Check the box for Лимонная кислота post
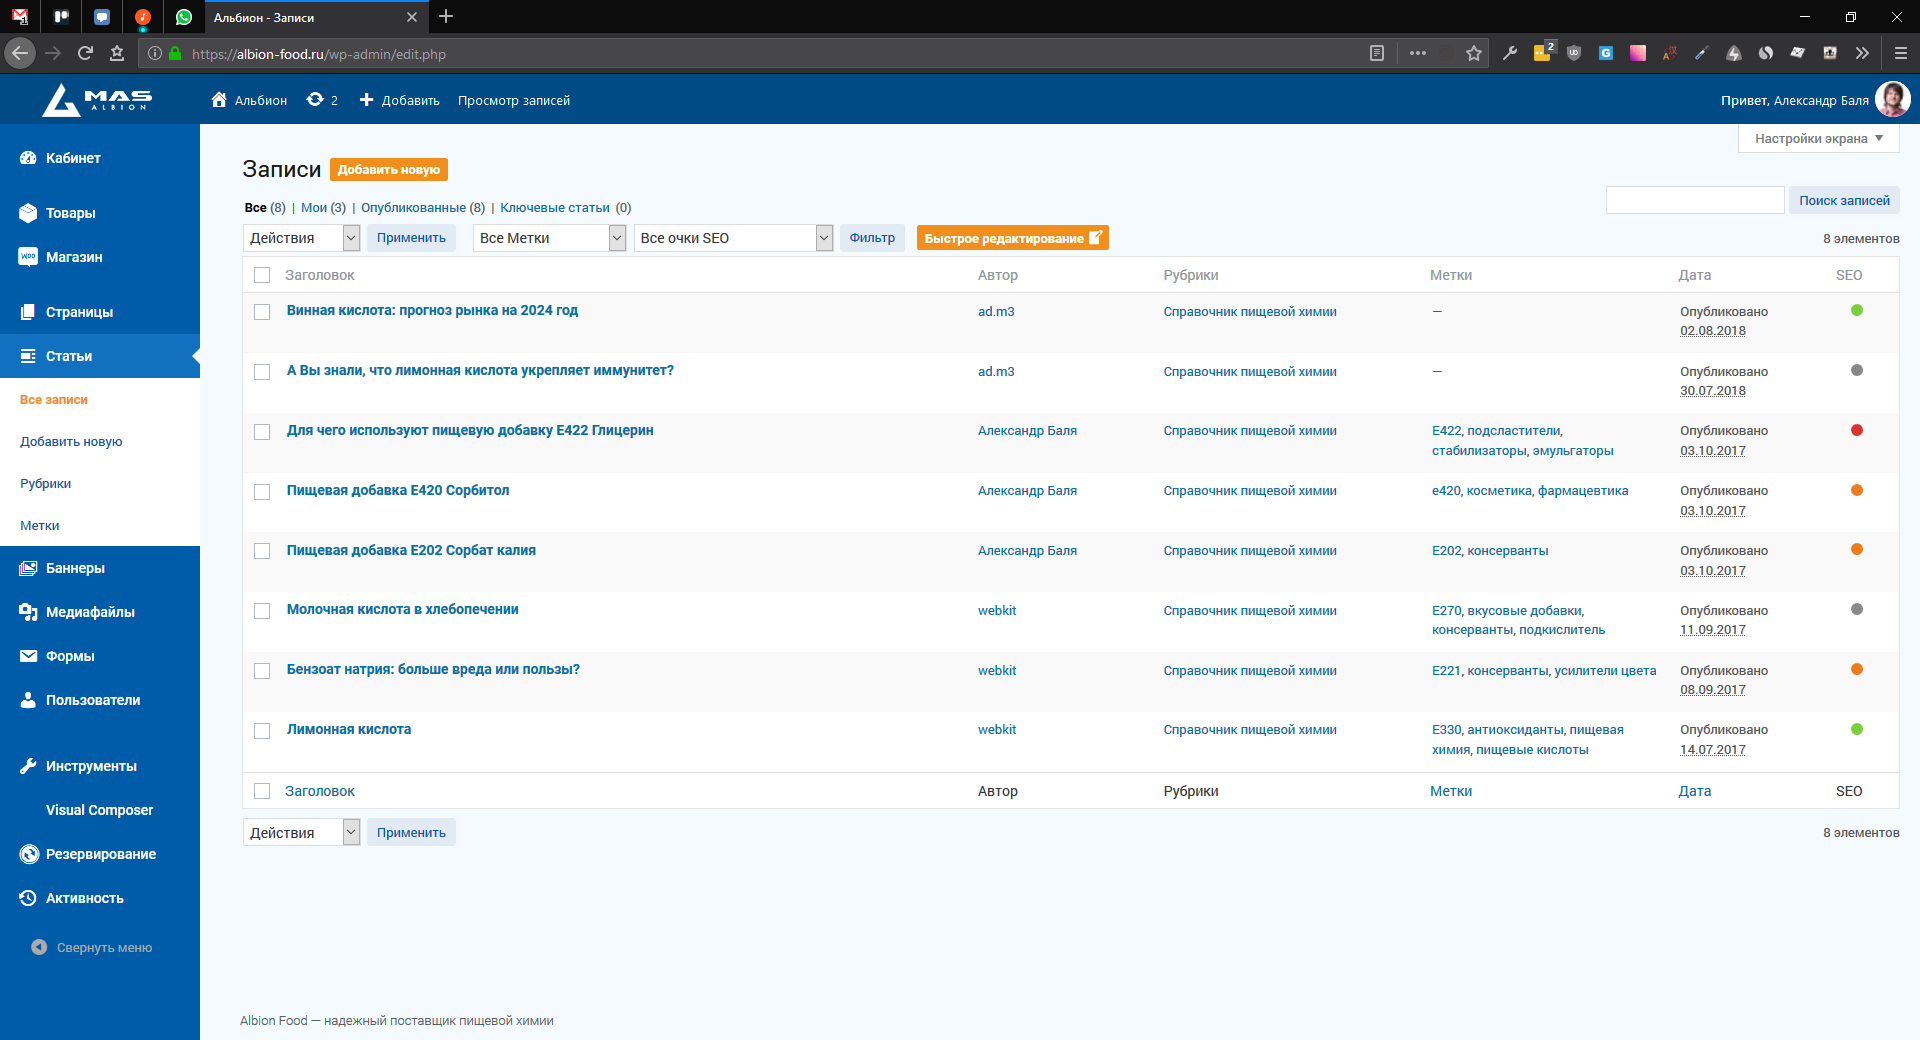 [262, 731]
